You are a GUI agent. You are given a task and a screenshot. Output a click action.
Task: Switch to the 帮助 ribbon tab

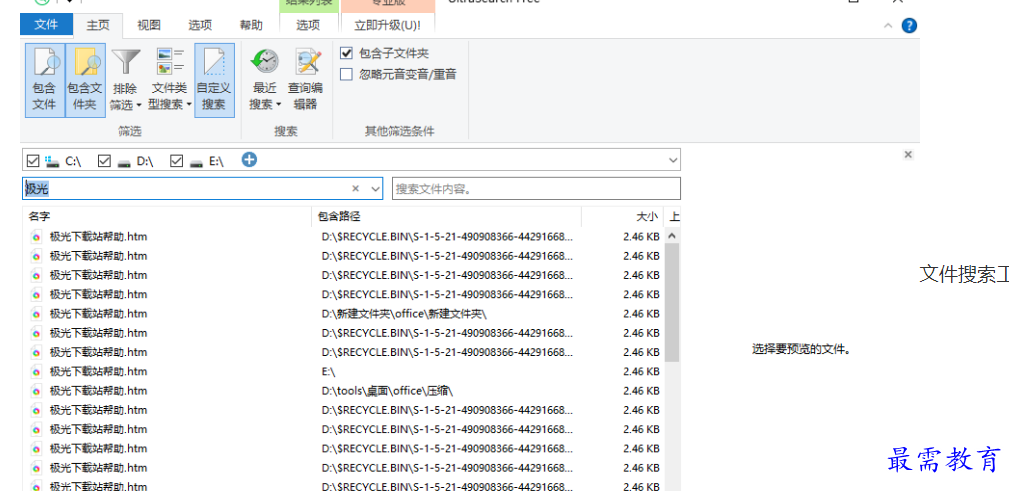click(x=251, y=25)
